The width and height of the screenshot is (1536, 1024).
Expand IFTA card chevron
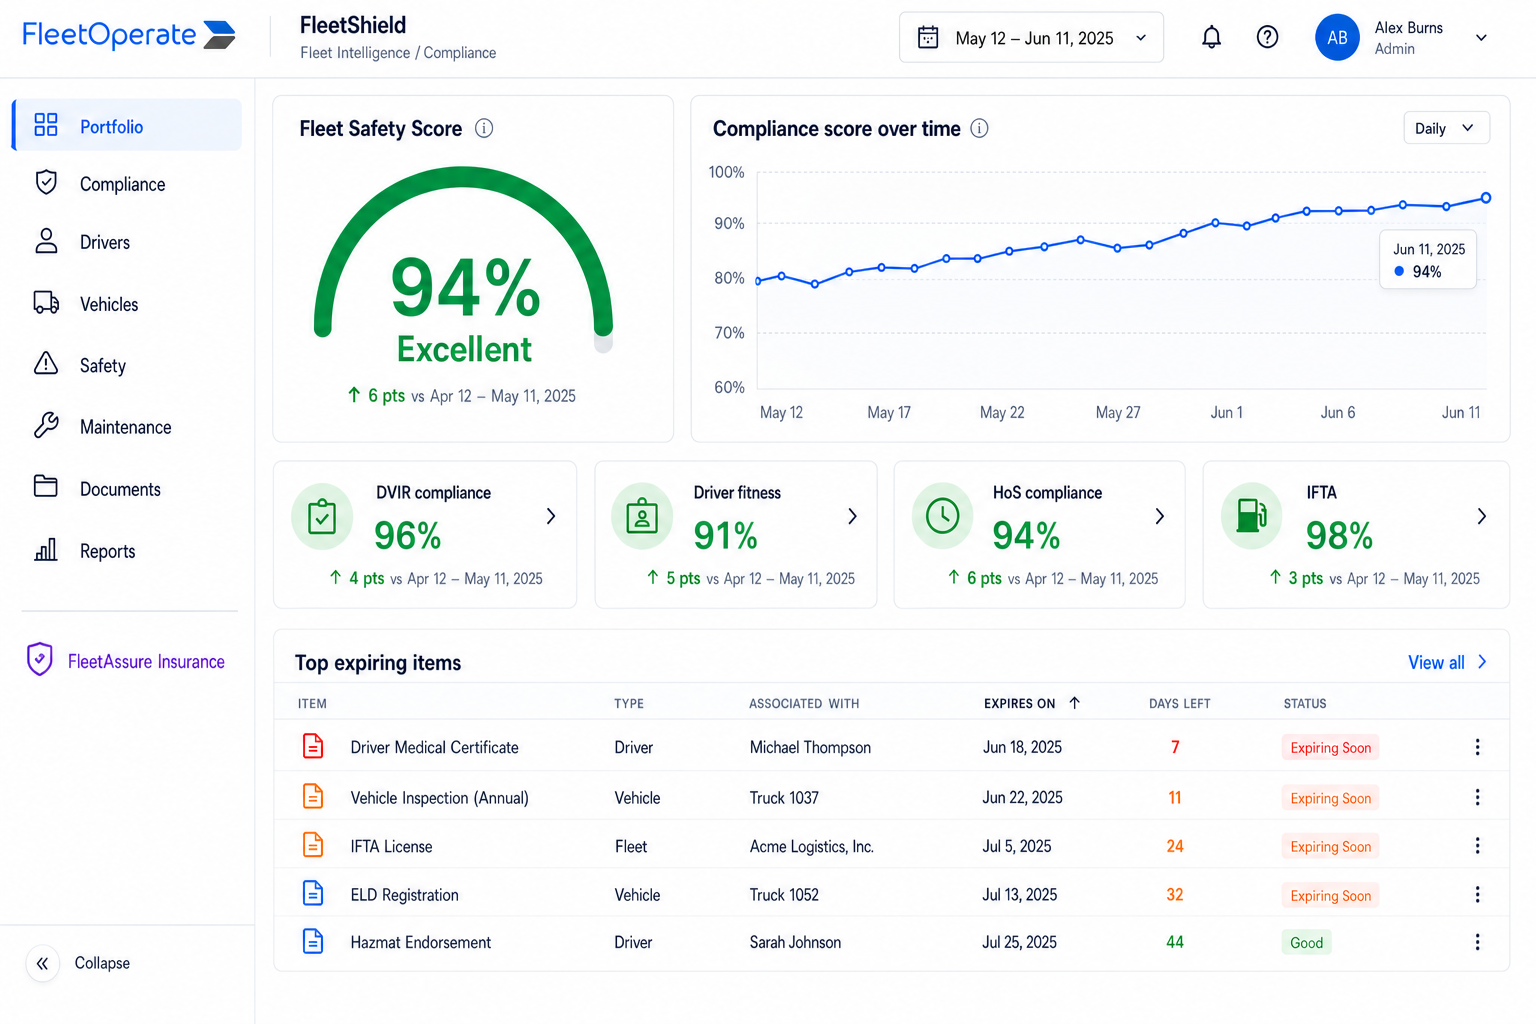click(x=1482, y=516)
